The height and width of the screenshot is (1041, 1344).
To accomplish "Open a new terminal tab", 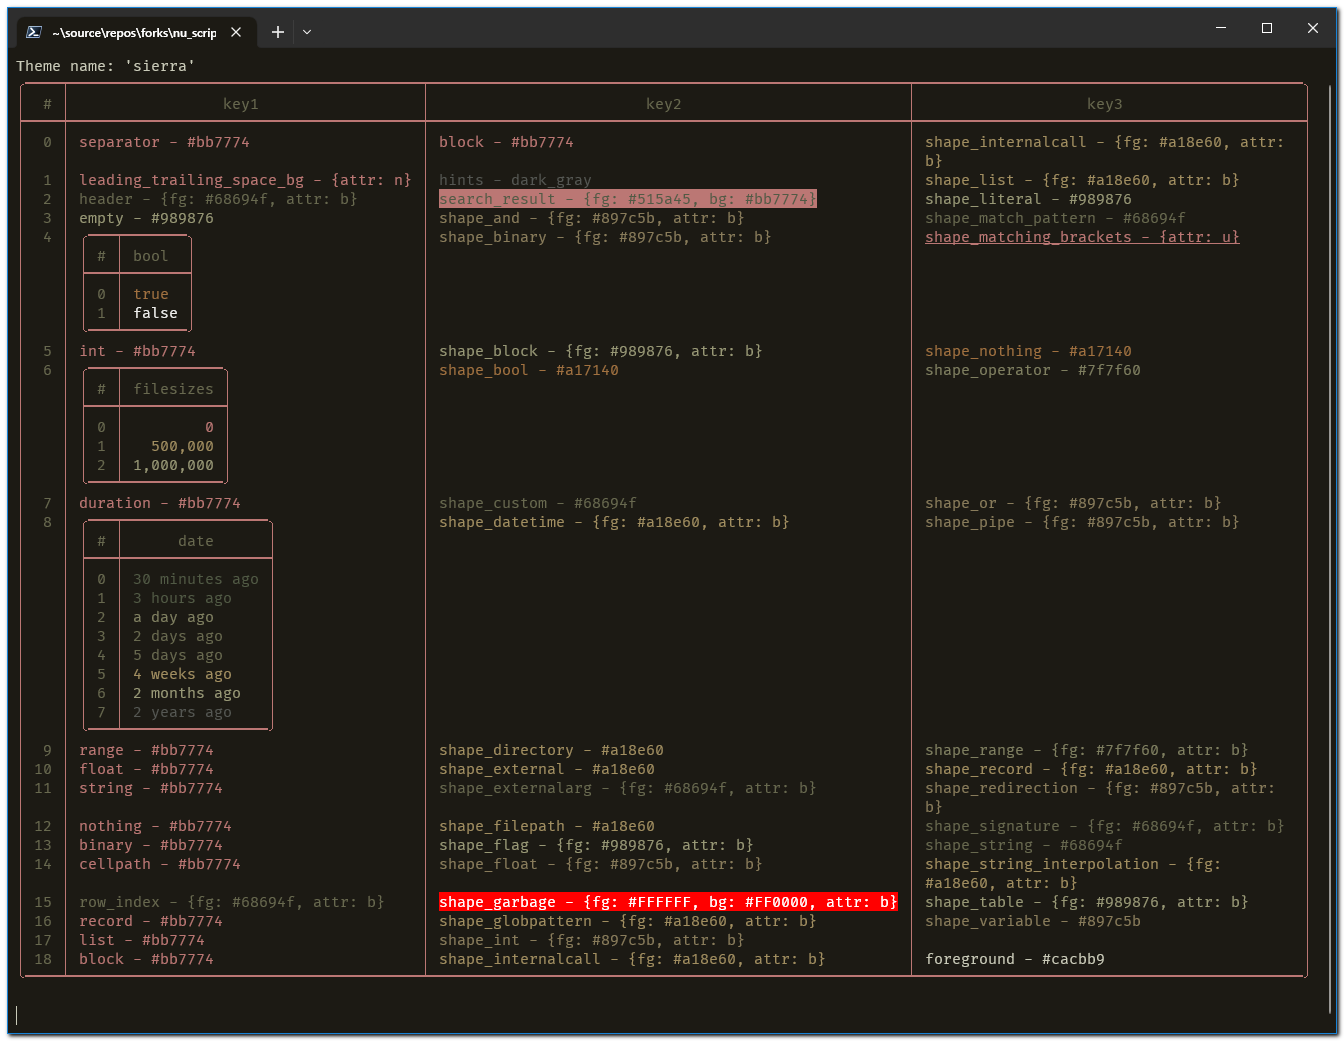I will (x=278, y=32).
